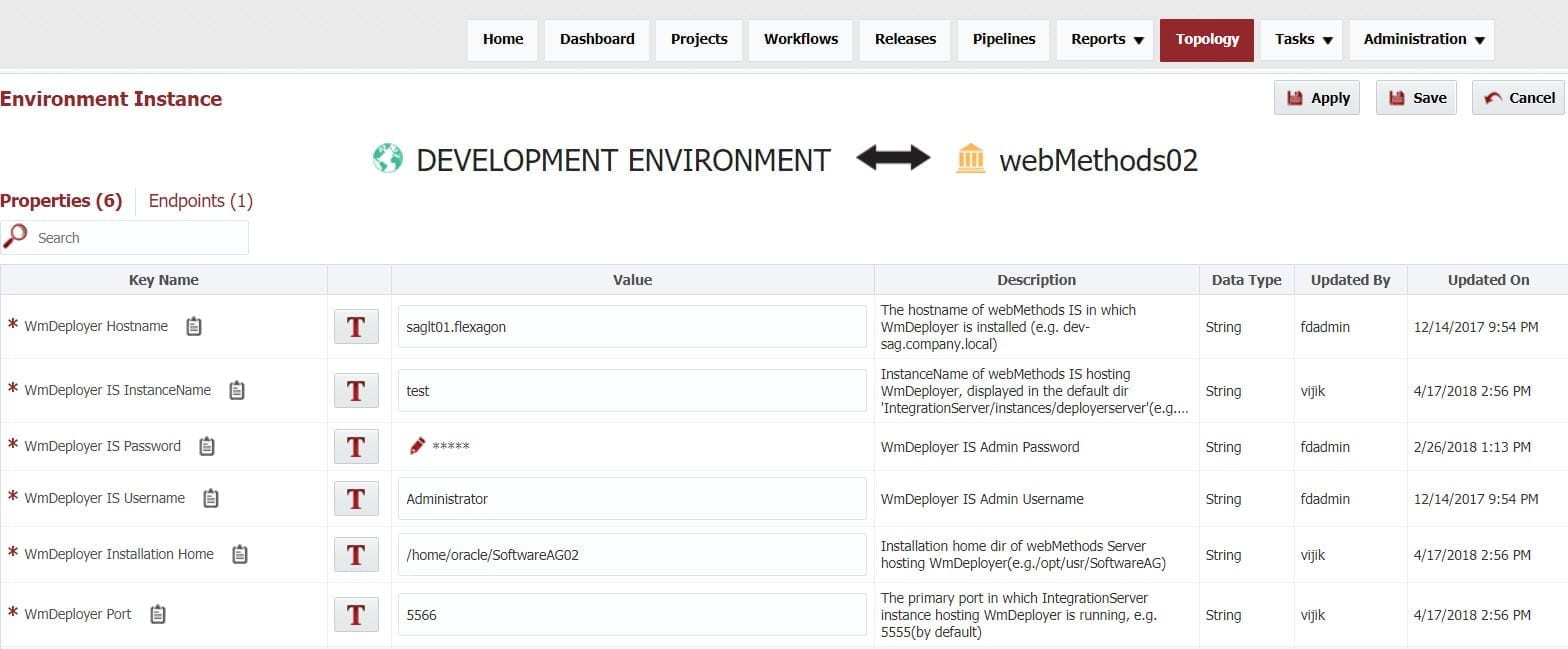Click the Description column header
Viewport: 1568px width, 649px height.
point(1037,280)
